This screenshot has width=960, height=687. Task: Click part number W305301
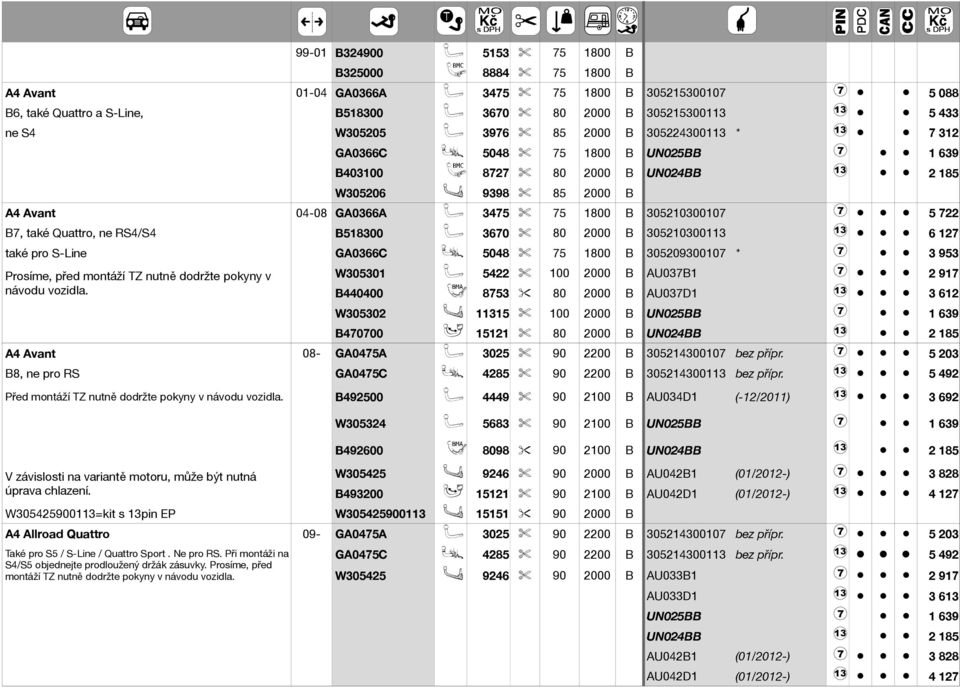coord(360,274)
